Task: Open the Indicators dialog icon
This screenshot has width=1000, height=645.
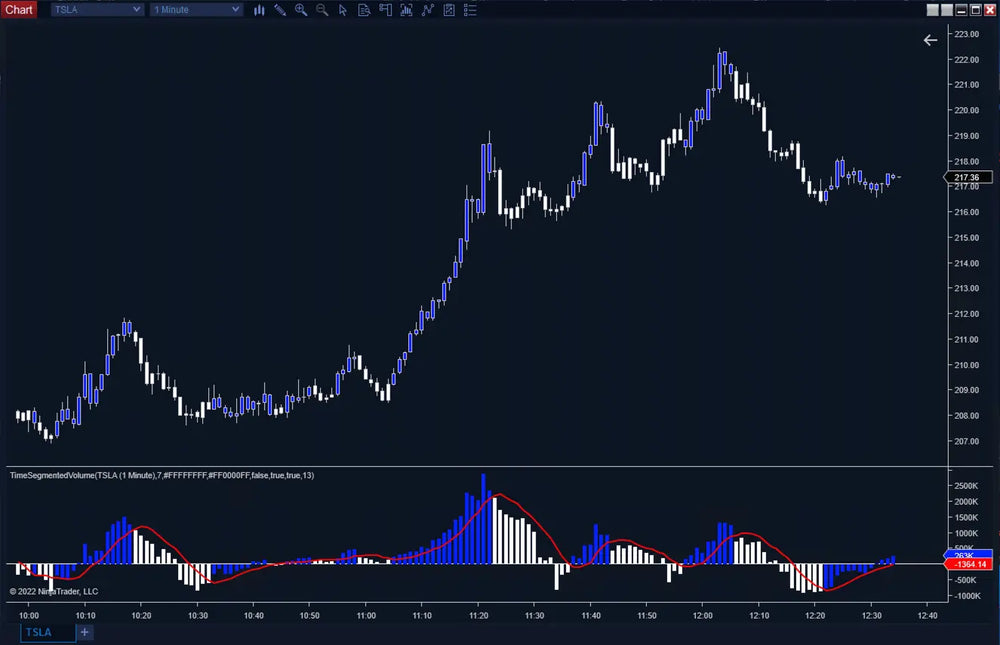Action: tap(406, 10)
